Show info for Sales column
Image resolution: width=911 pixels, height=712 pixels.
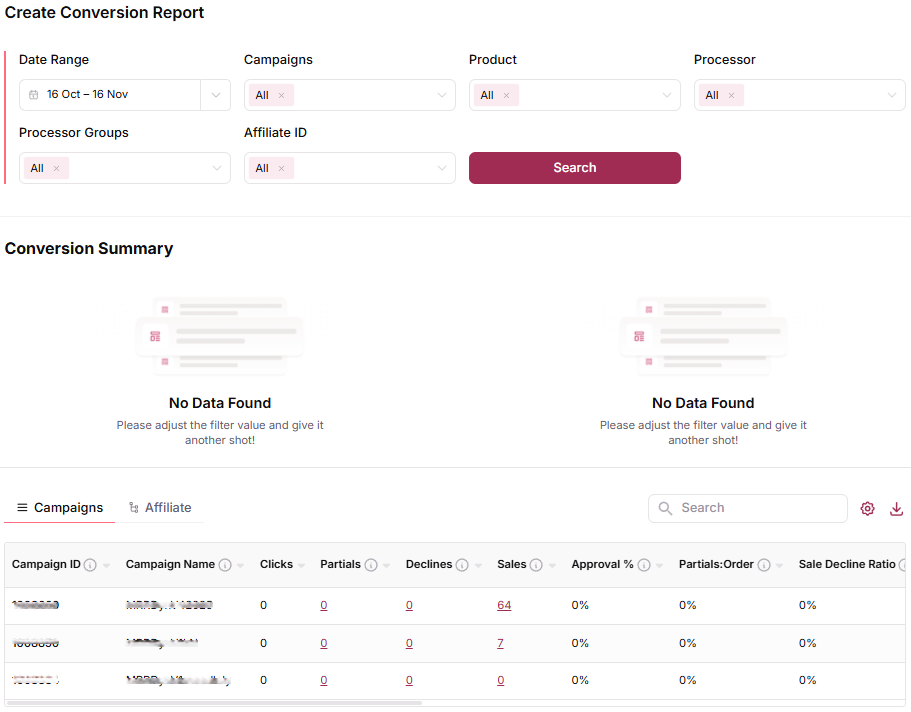(x=536, y=565)
